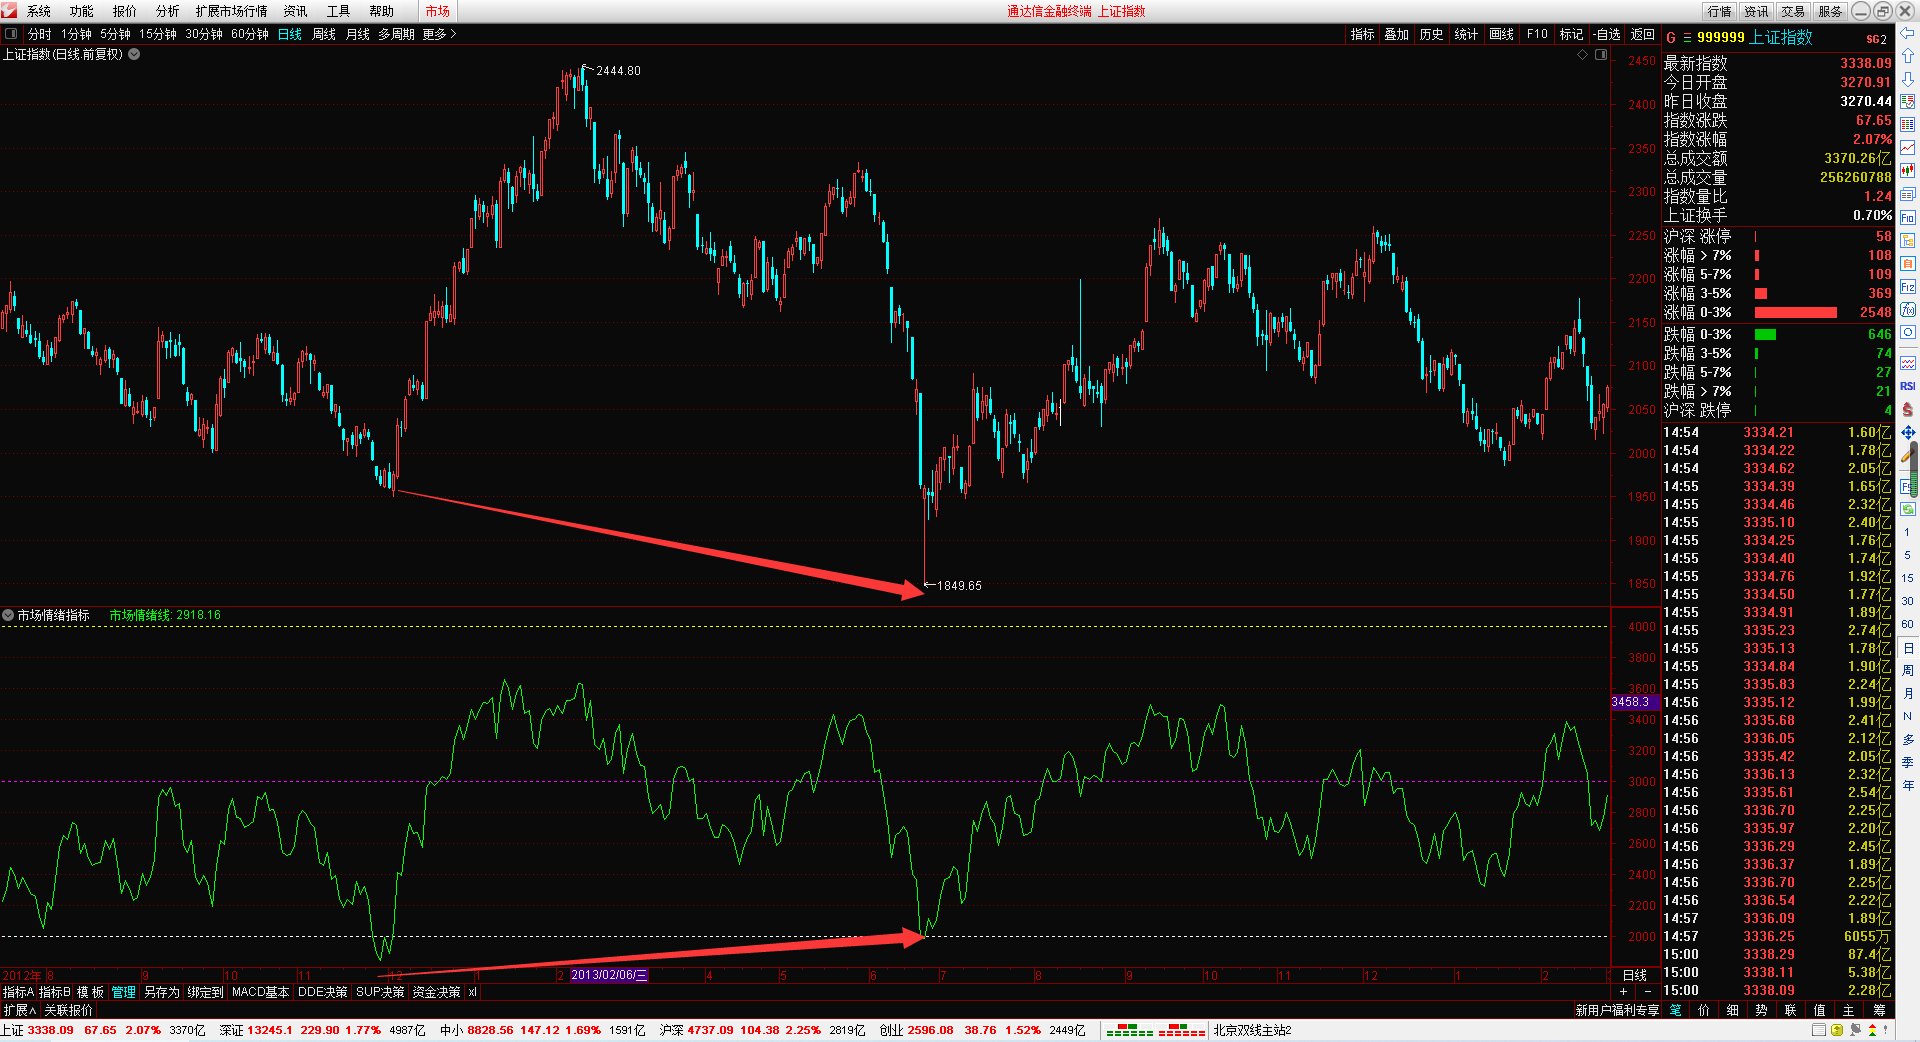Switch to the 周线 weekly period tab
This screenshot has width=1920, height=1042.
click(x=324, y=34)
